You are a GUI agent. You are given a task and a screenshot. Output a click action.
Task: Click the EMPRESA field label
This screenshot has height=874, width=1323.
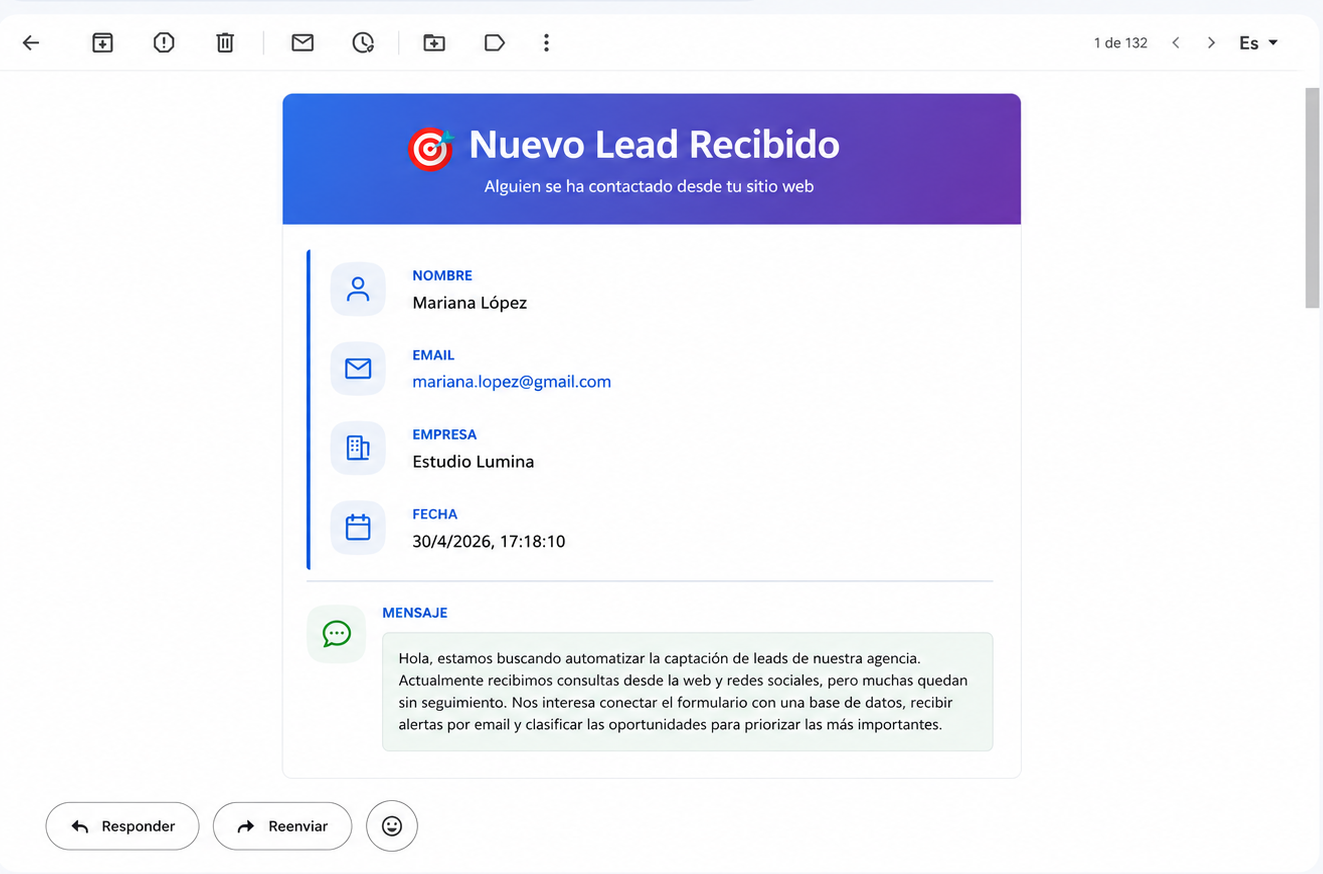444,435
